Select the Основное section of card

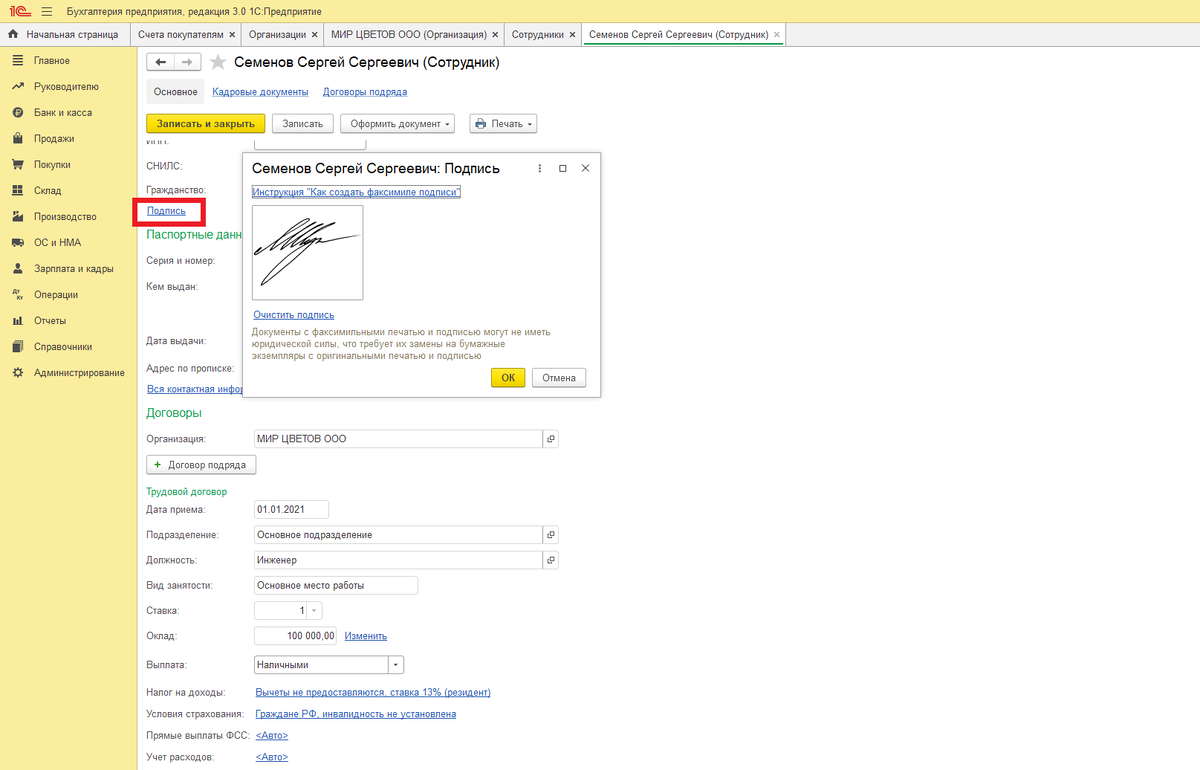tap(176, 92)
